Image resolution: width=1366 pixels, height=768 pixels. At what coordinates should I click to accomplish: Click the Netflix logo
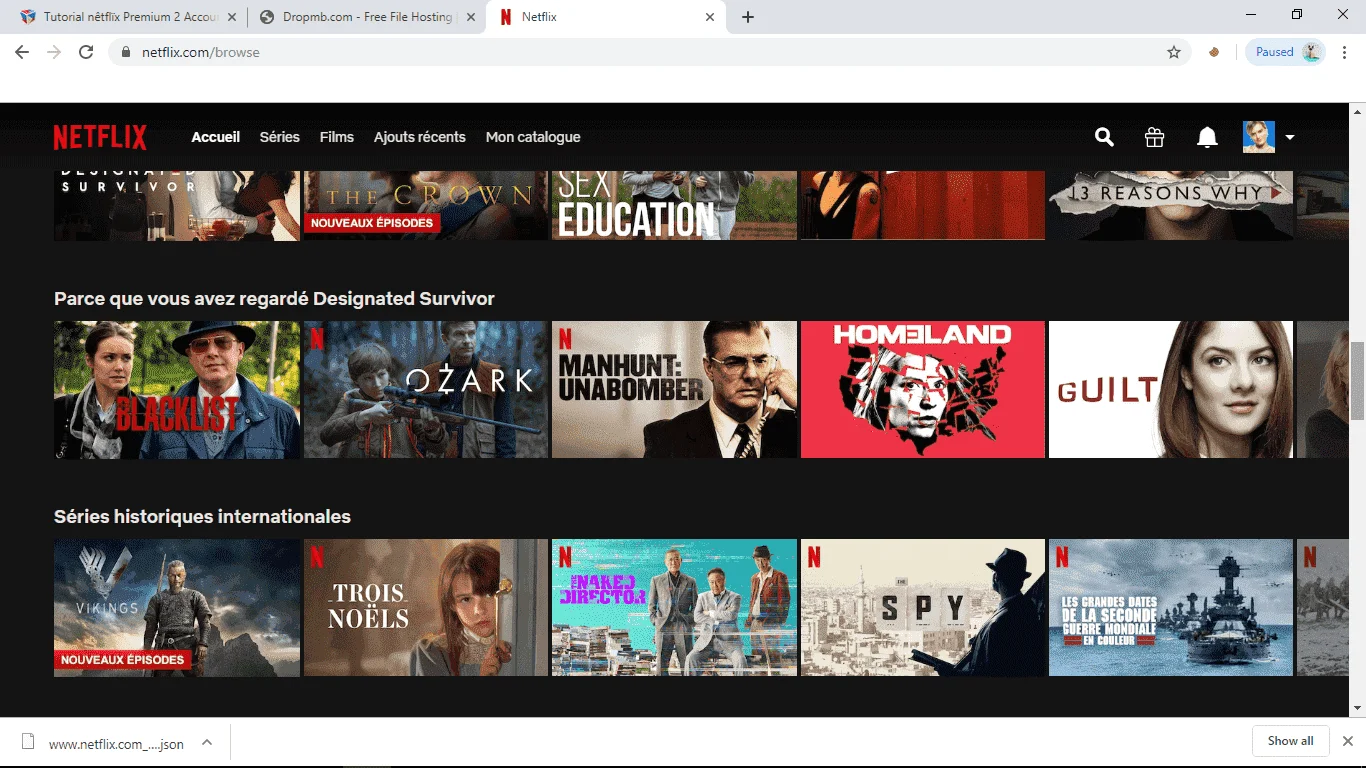(x=100, y=137)
